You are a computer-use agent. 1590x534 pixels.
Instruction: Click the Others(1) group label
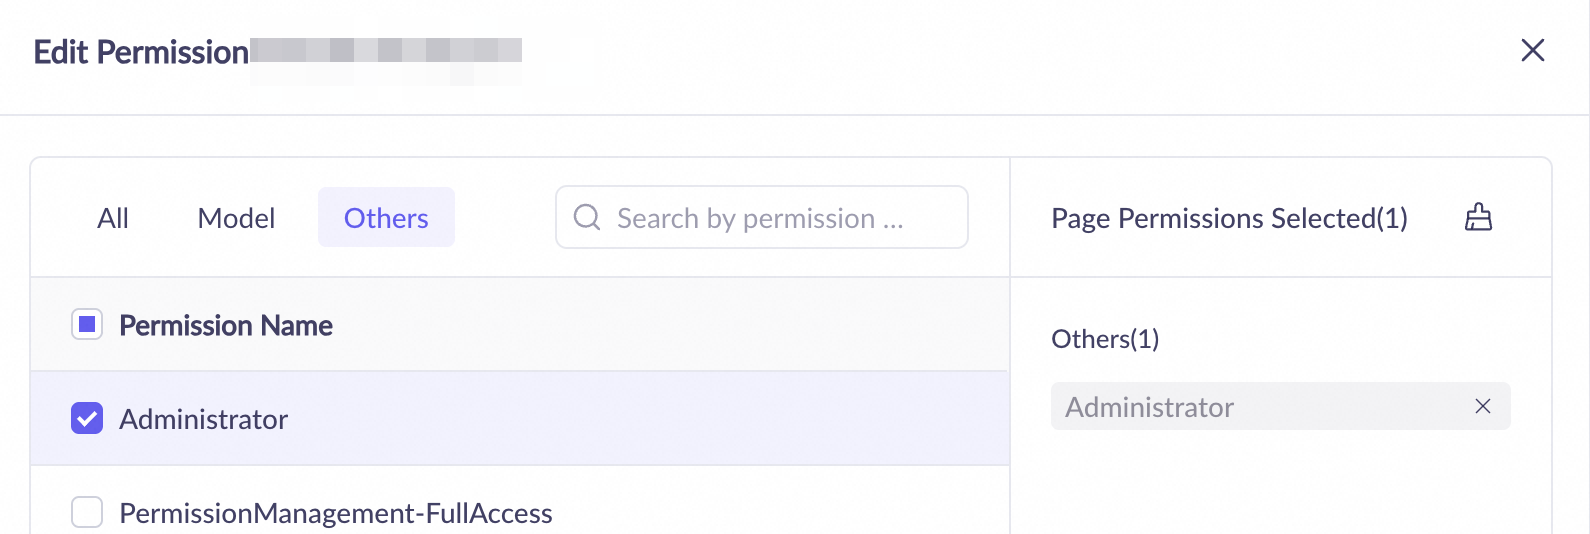[x=1105, y=339]
